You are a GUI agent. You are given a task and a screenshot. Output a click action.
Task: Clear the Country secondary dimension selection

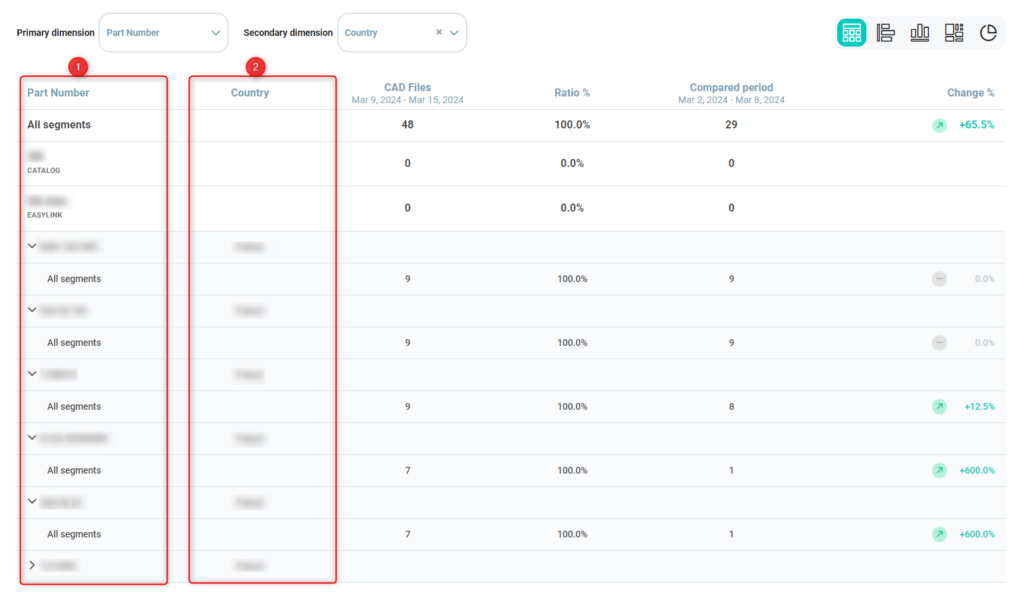pyautogui.click(x=438, y=32)
